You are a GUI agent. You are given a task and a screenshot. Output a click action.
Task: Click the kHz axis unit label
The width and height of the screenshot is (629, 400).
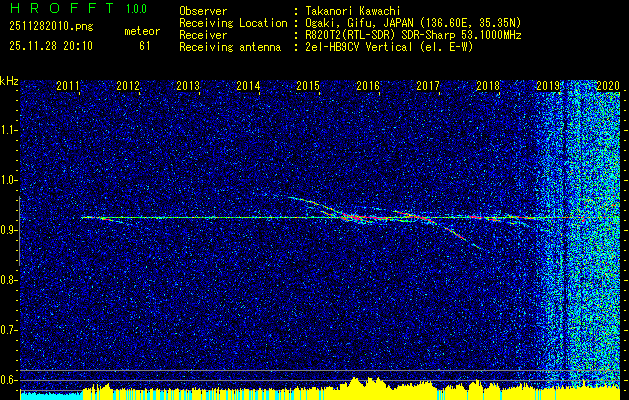9,81
